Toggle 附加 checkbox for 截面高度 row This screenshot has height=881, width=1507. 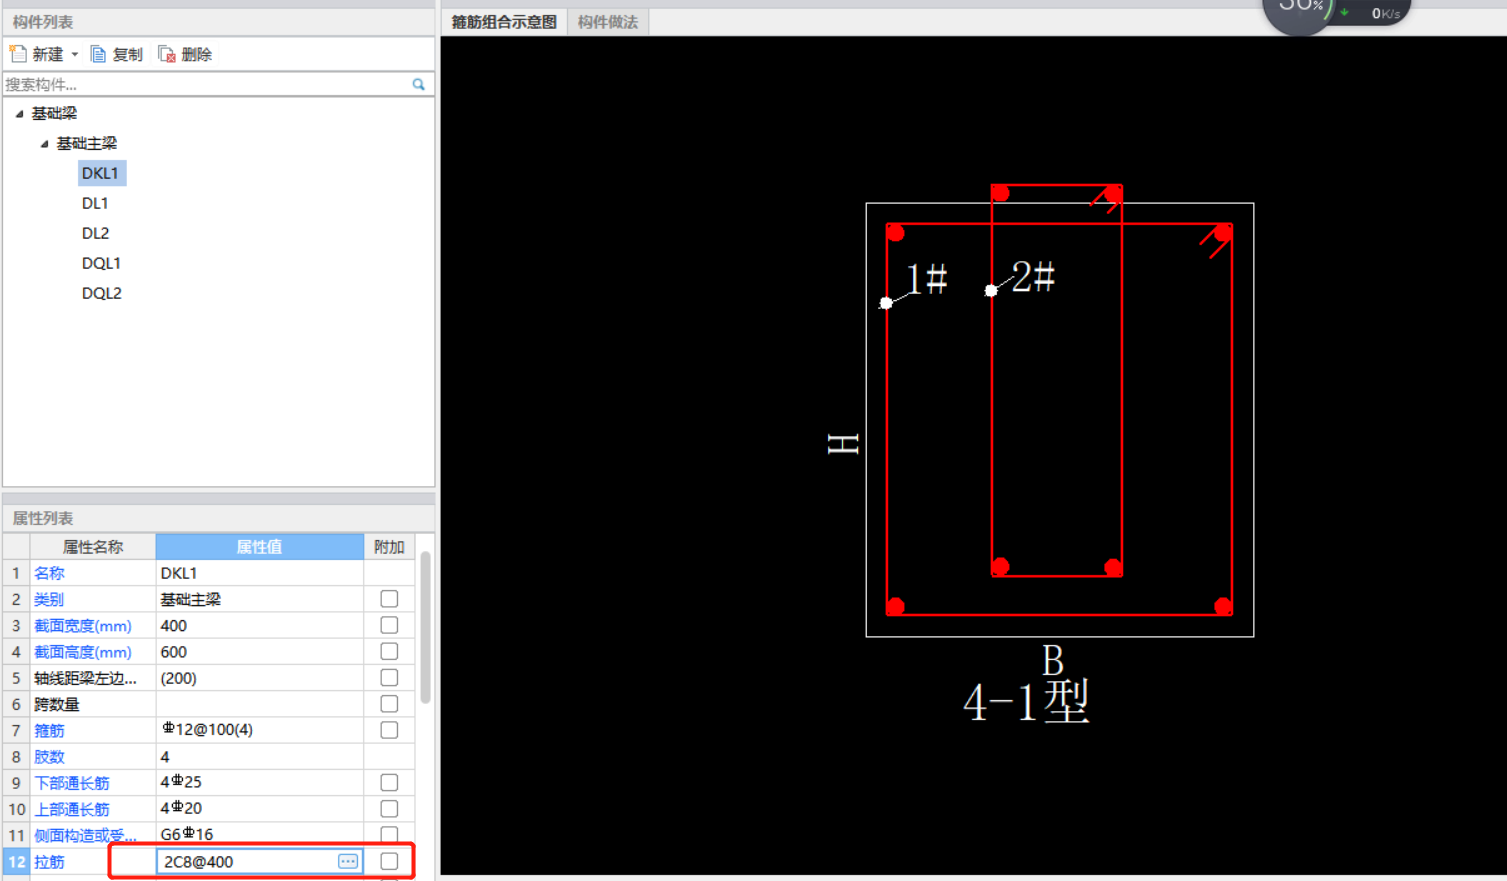pos(389,651)
